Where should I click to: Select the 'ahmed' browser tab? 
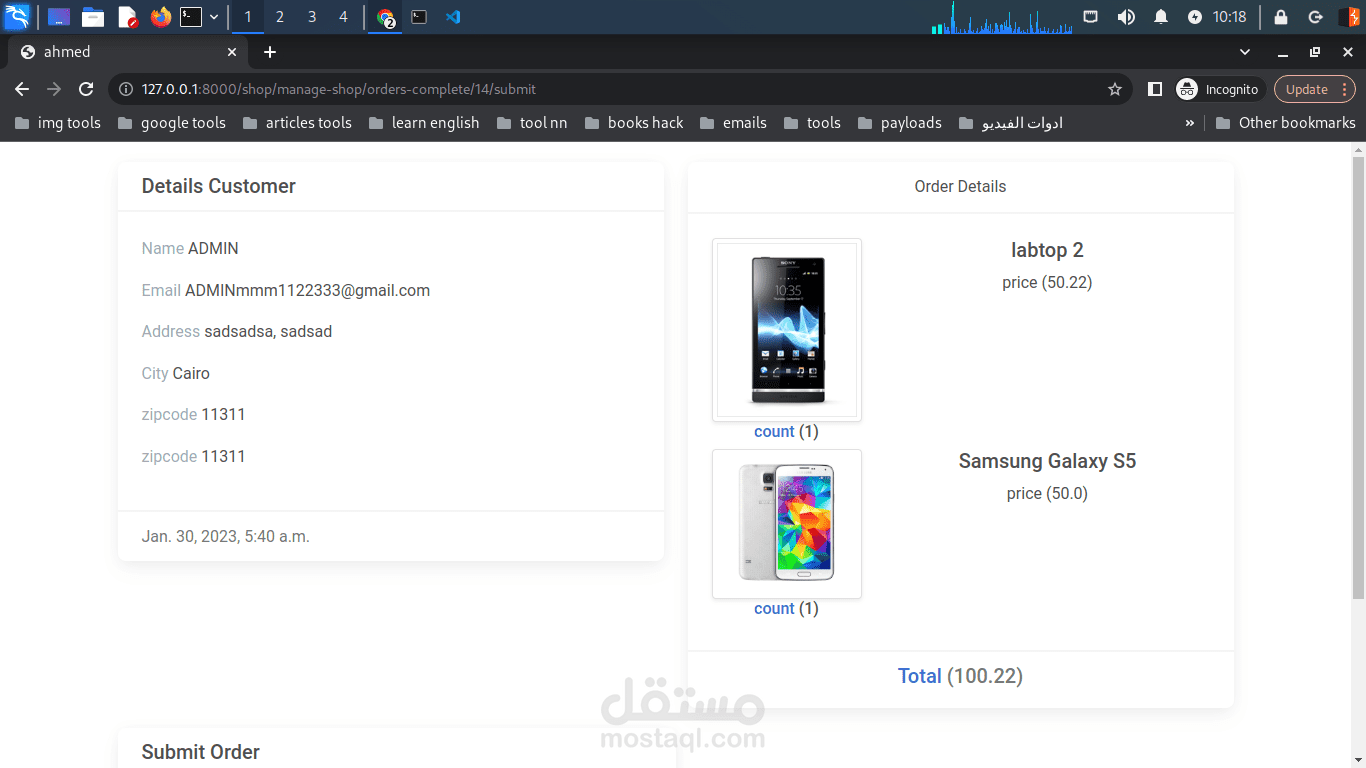(128, 52)
